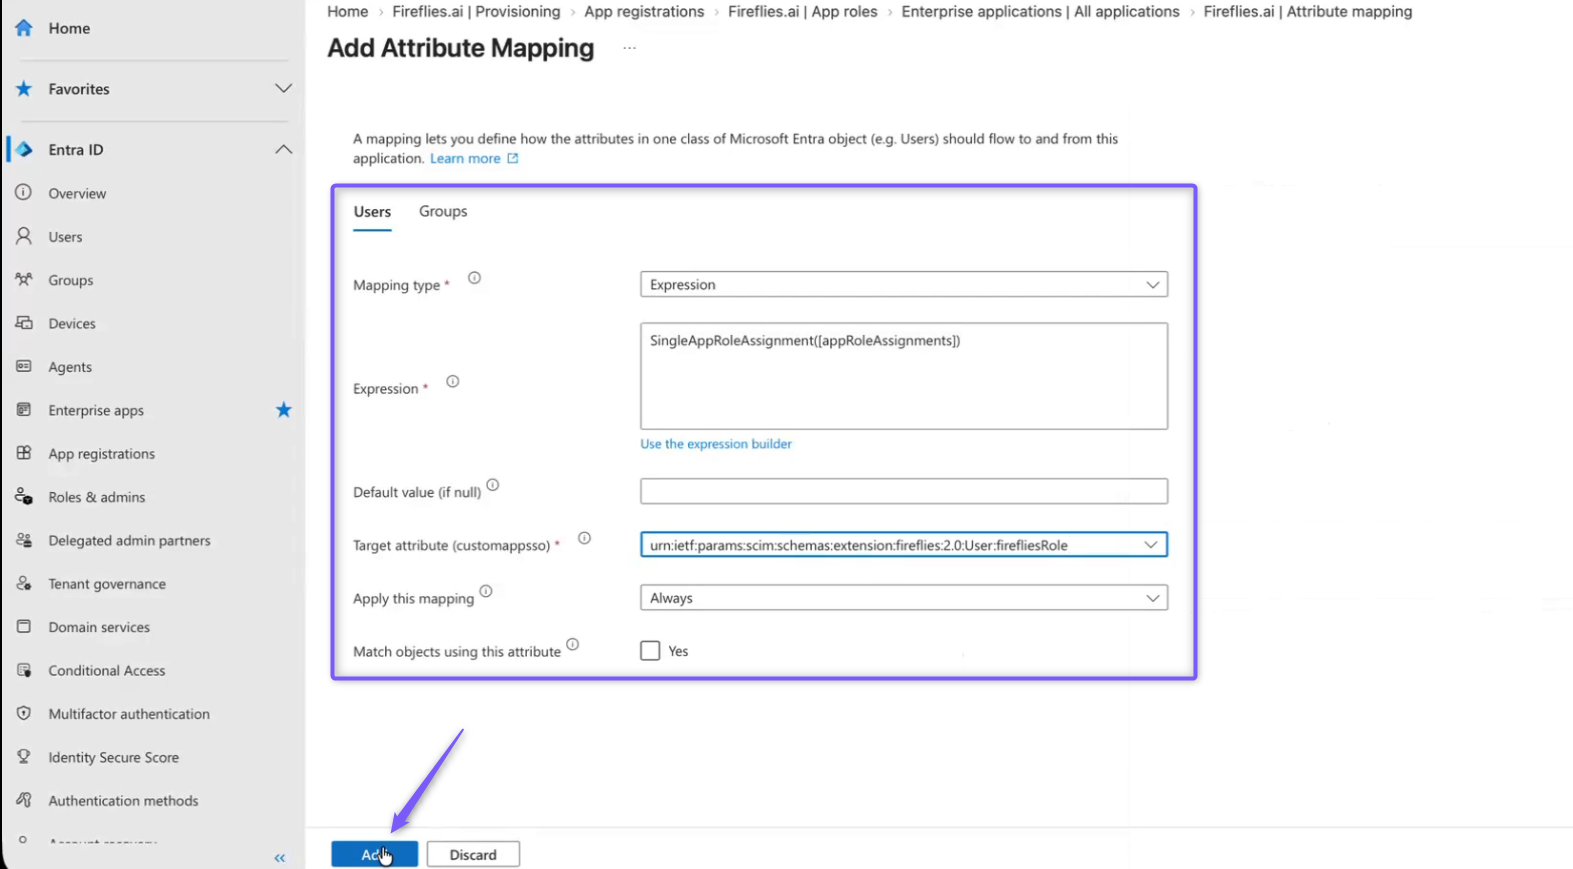Show info tooltip for Mapping type

point(475,278)
